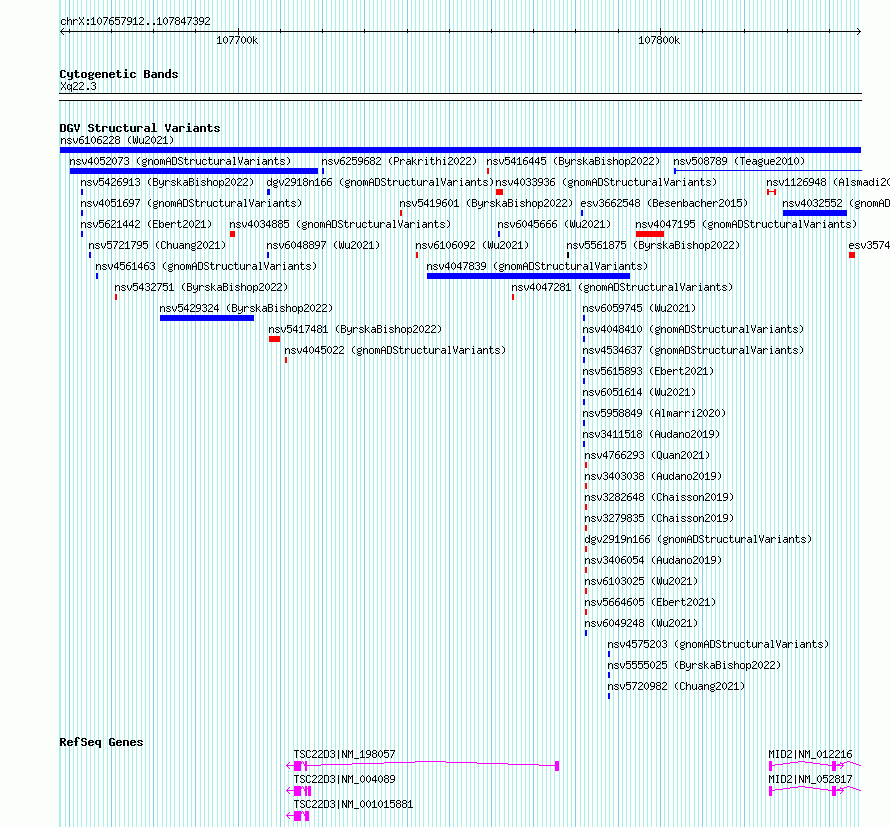Screen dimensions: 890x827
Task: Open nsv6051614 (Wu2021) variant
Action: [x=639, y=392]
